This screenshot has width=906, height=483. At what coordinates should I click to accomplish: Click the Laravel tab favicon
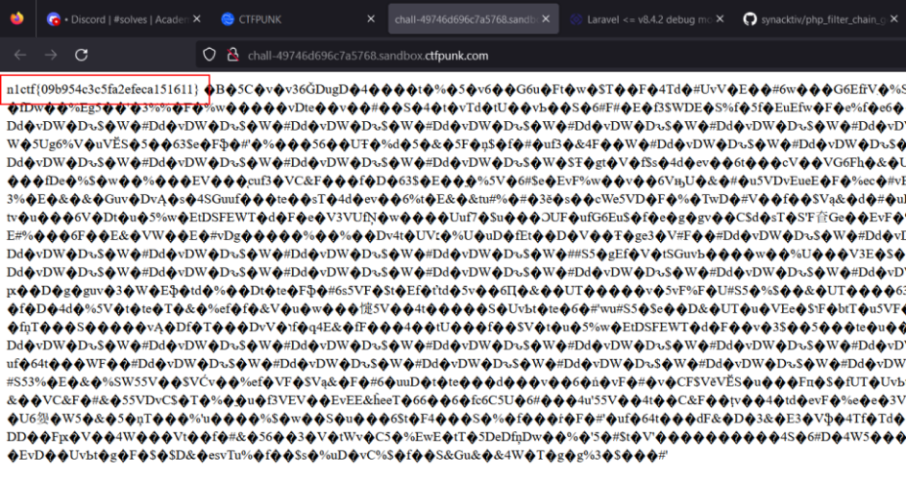coord(575,19)
